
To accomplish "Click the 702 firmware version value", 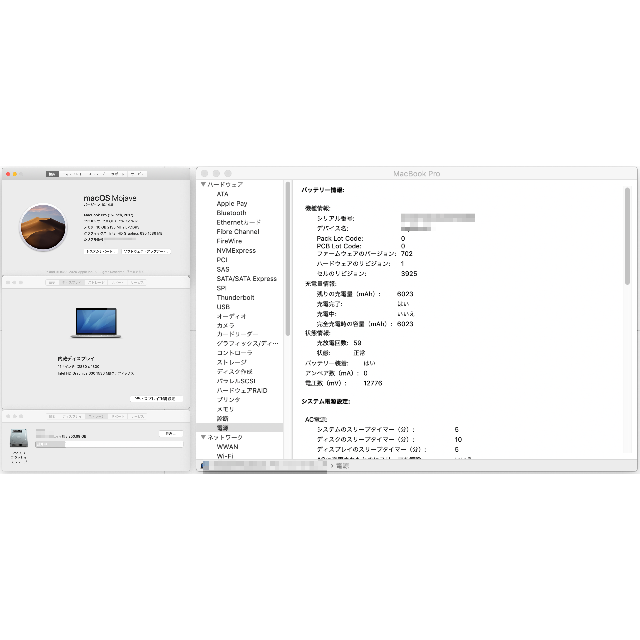I will 407,253.
